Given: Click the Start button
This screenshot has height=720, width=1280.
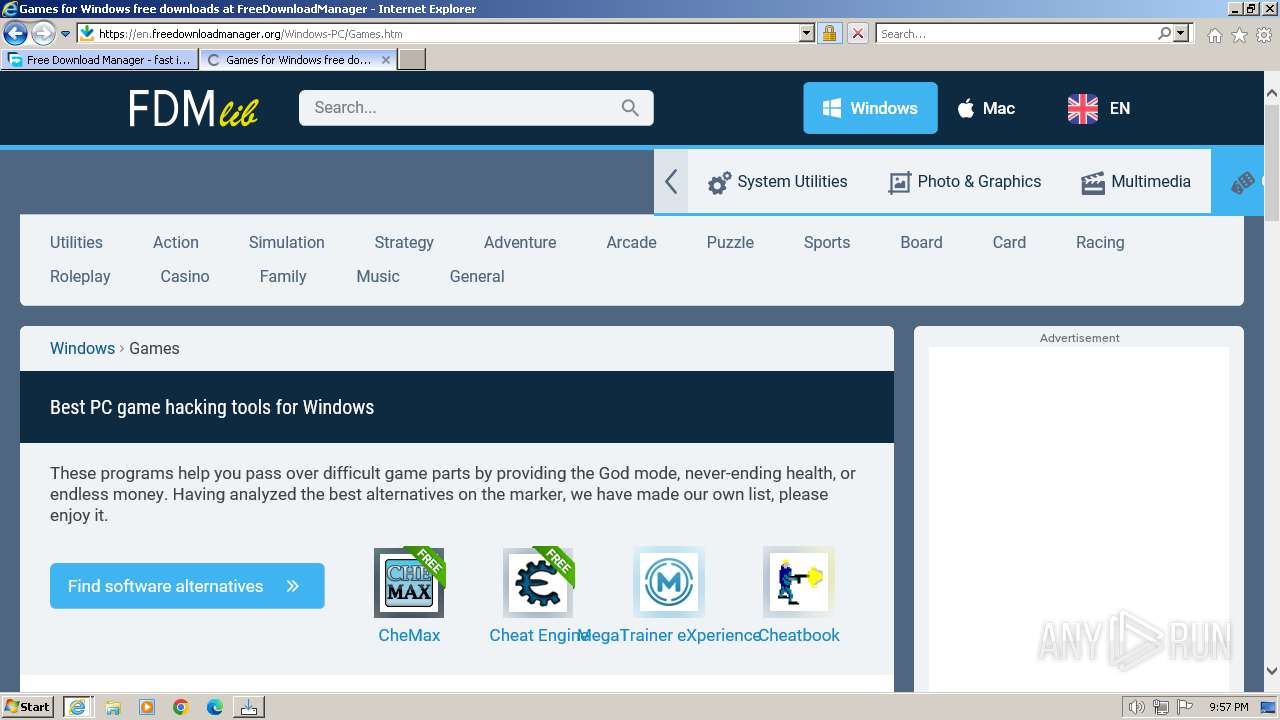Looking at the screenshot, I should (x=27, y=707).
